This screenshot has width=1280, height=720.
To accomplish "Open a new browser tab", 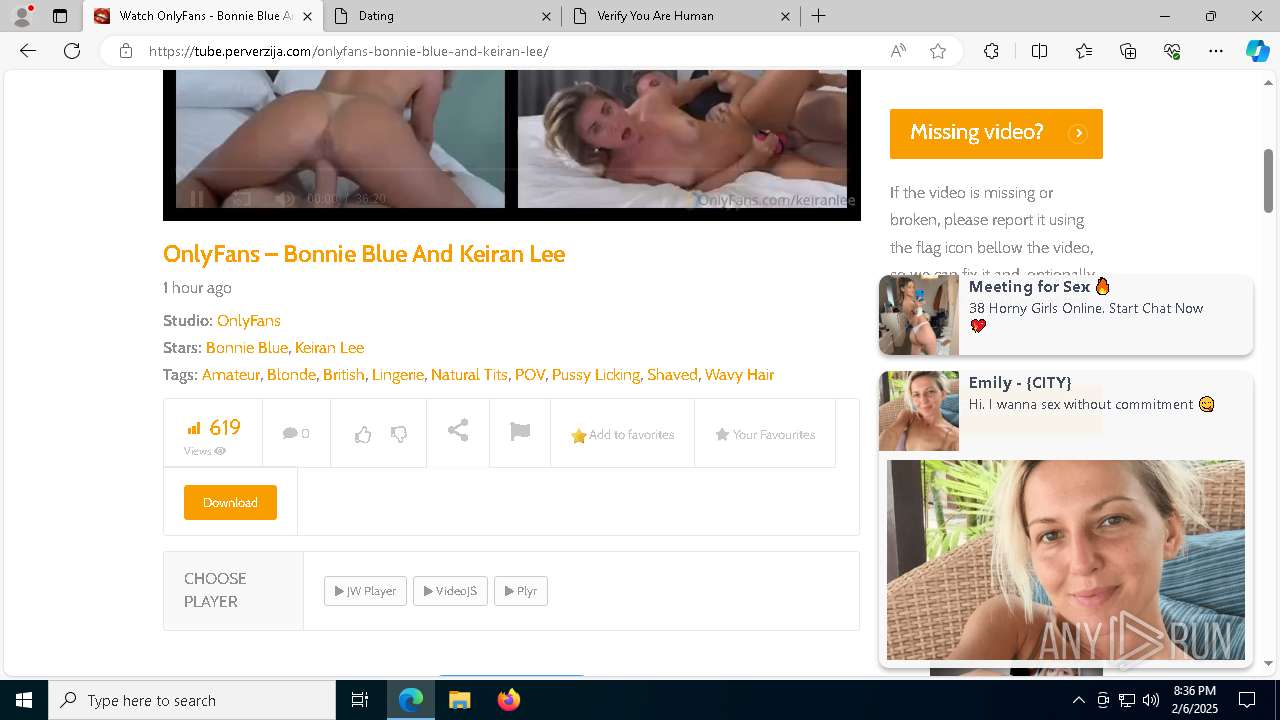I will [818, 16].
